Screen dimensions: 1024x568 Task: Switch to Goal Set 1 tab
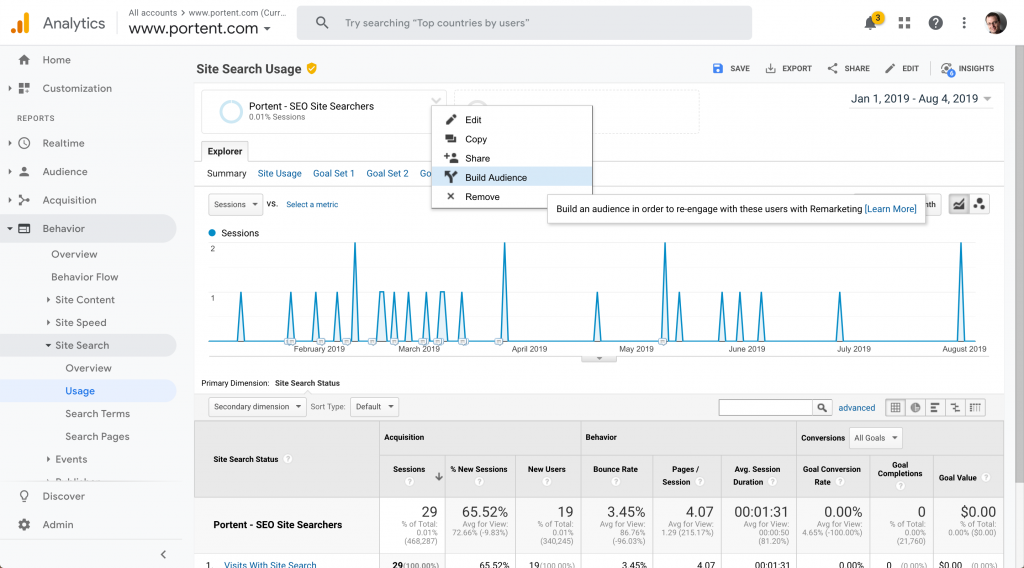click(x=334, y=174)
